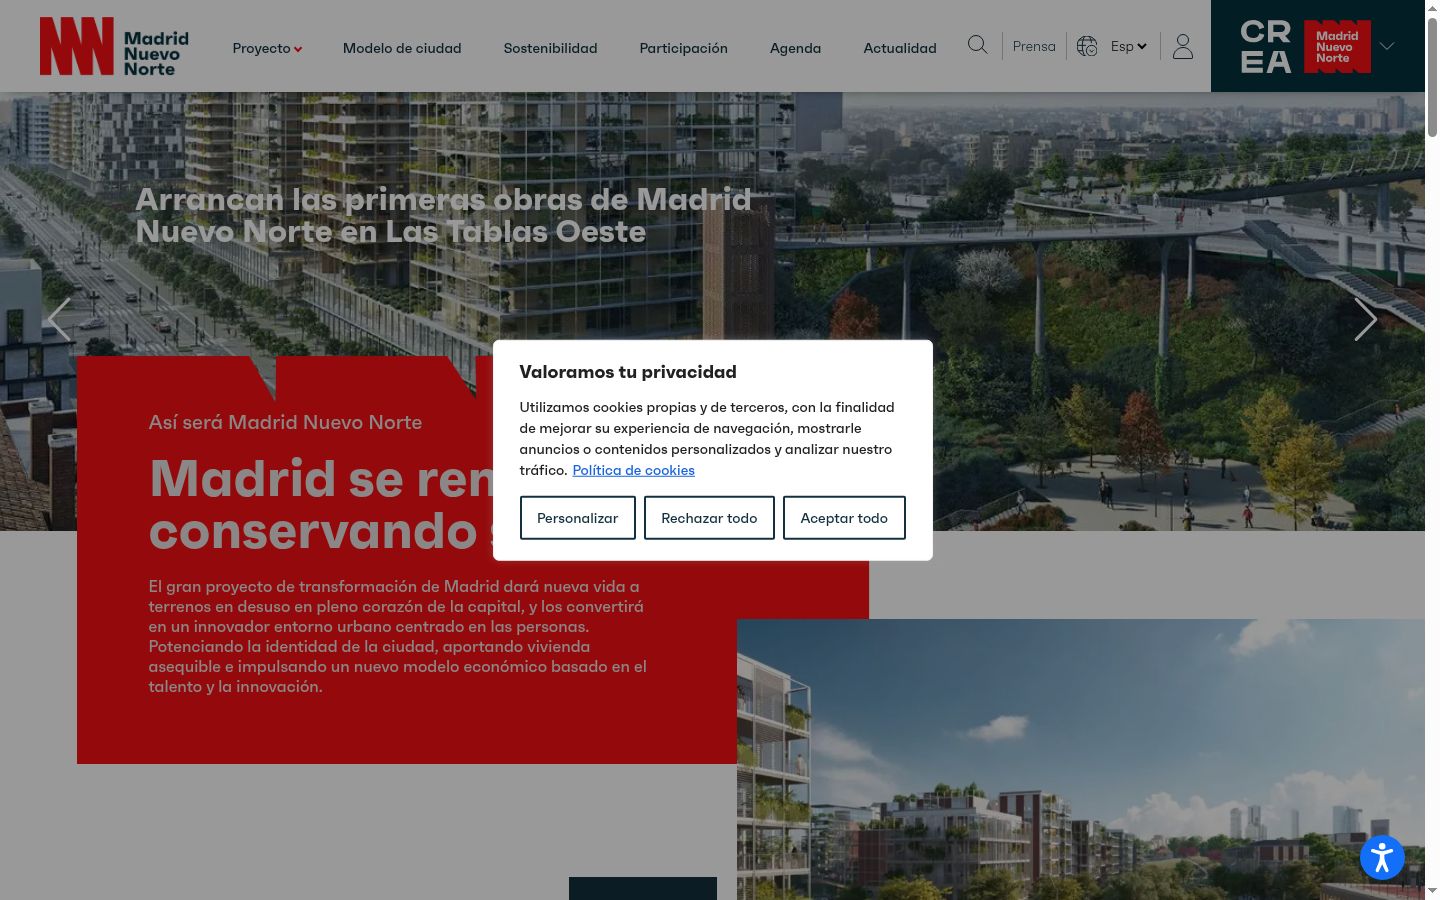Open the accessibility widget icon
1440x900 pixels.
coord(1382,857)
